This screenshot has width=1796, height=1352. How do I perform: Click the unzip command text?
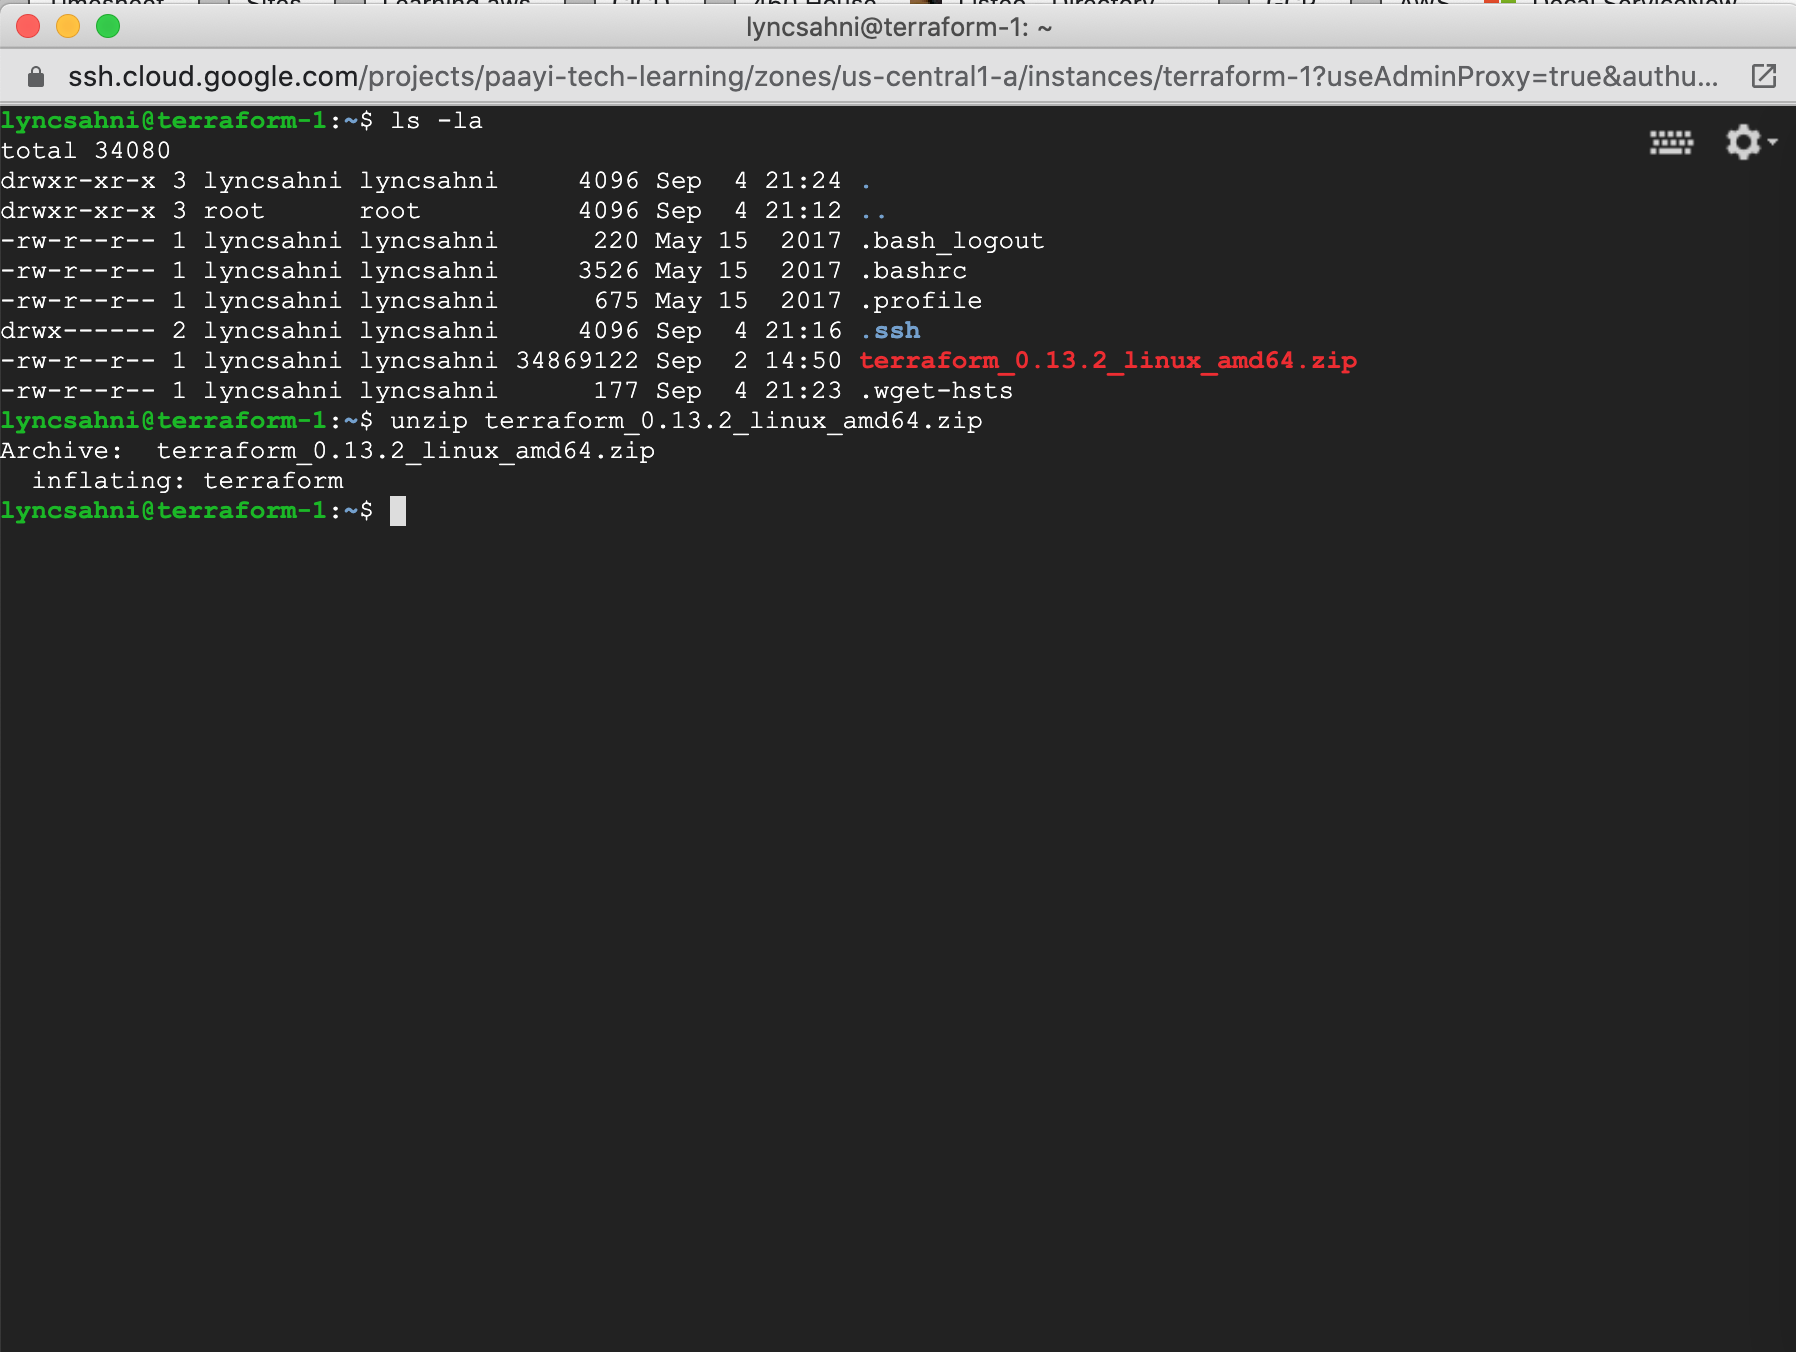coord(686,421)
